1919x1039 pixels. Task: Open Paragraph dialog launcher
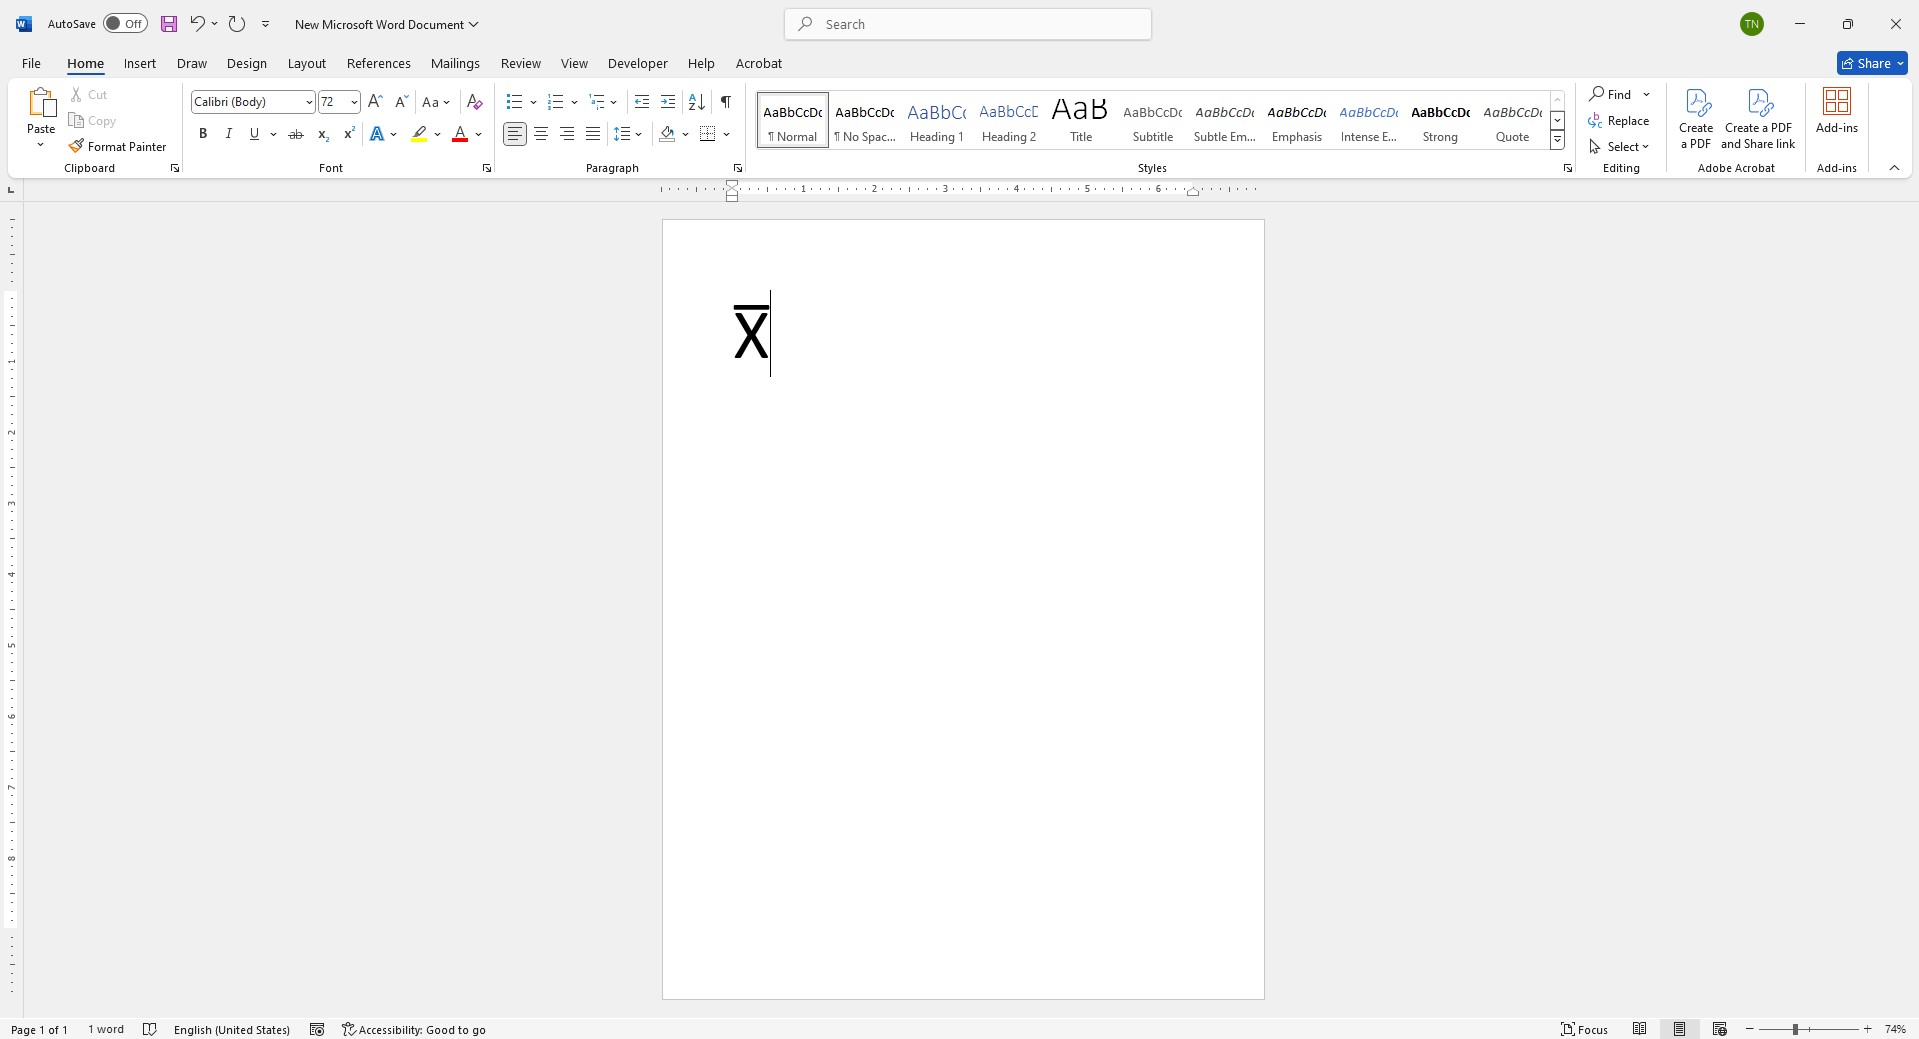pos(738,168)
